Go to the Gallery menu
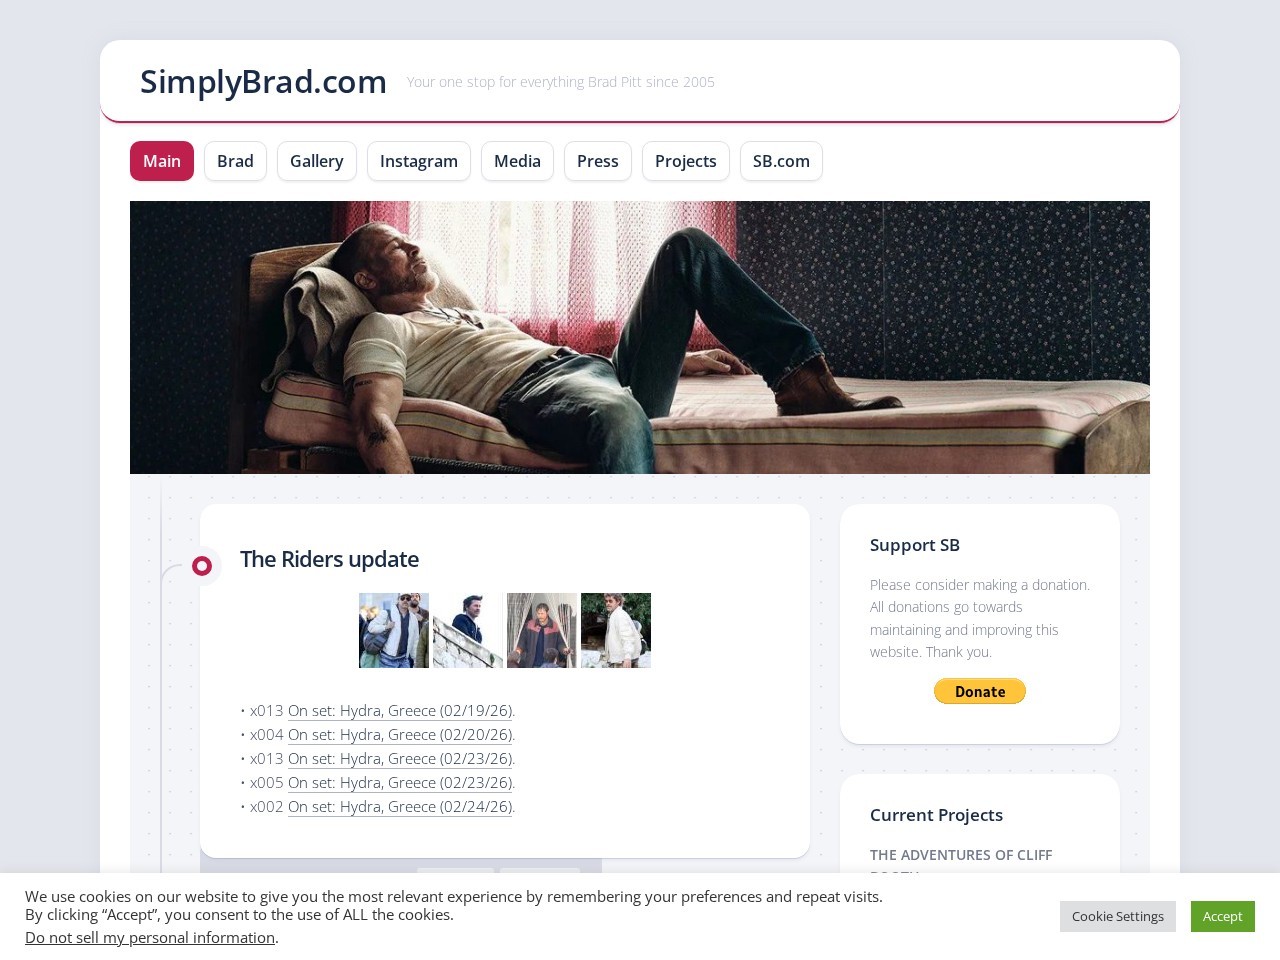The image size is (1280, 960). pos(317,161)
